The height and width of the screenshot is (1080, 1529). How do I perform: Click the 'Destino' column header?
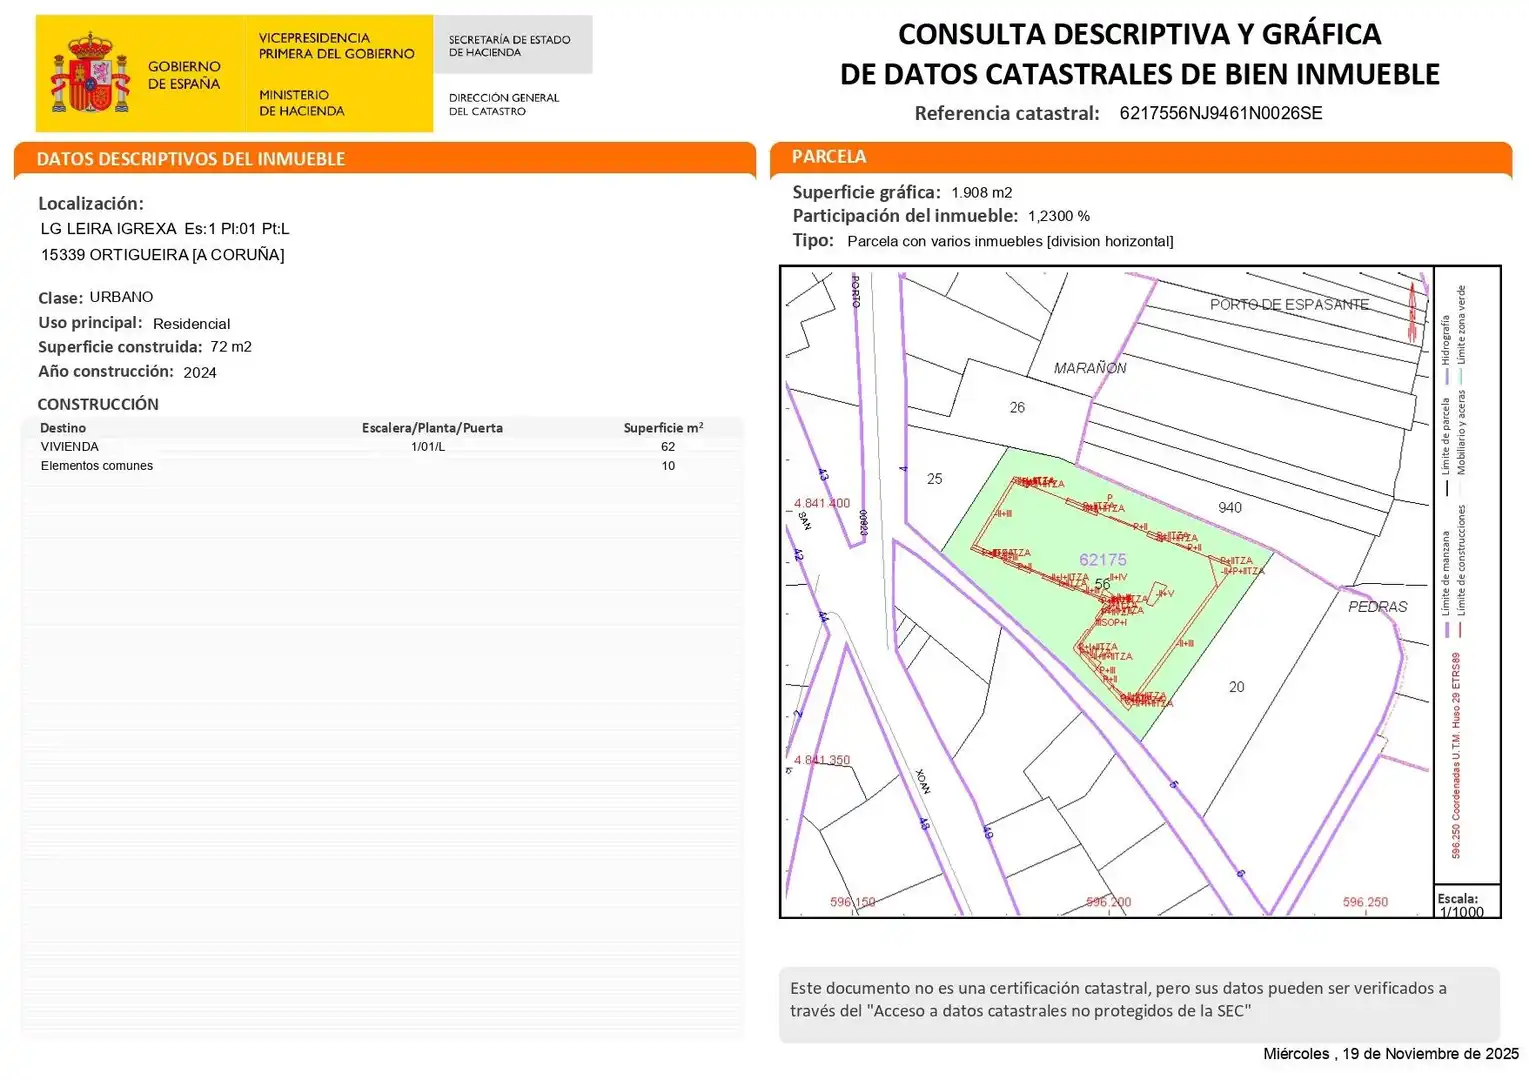[63, 428]
